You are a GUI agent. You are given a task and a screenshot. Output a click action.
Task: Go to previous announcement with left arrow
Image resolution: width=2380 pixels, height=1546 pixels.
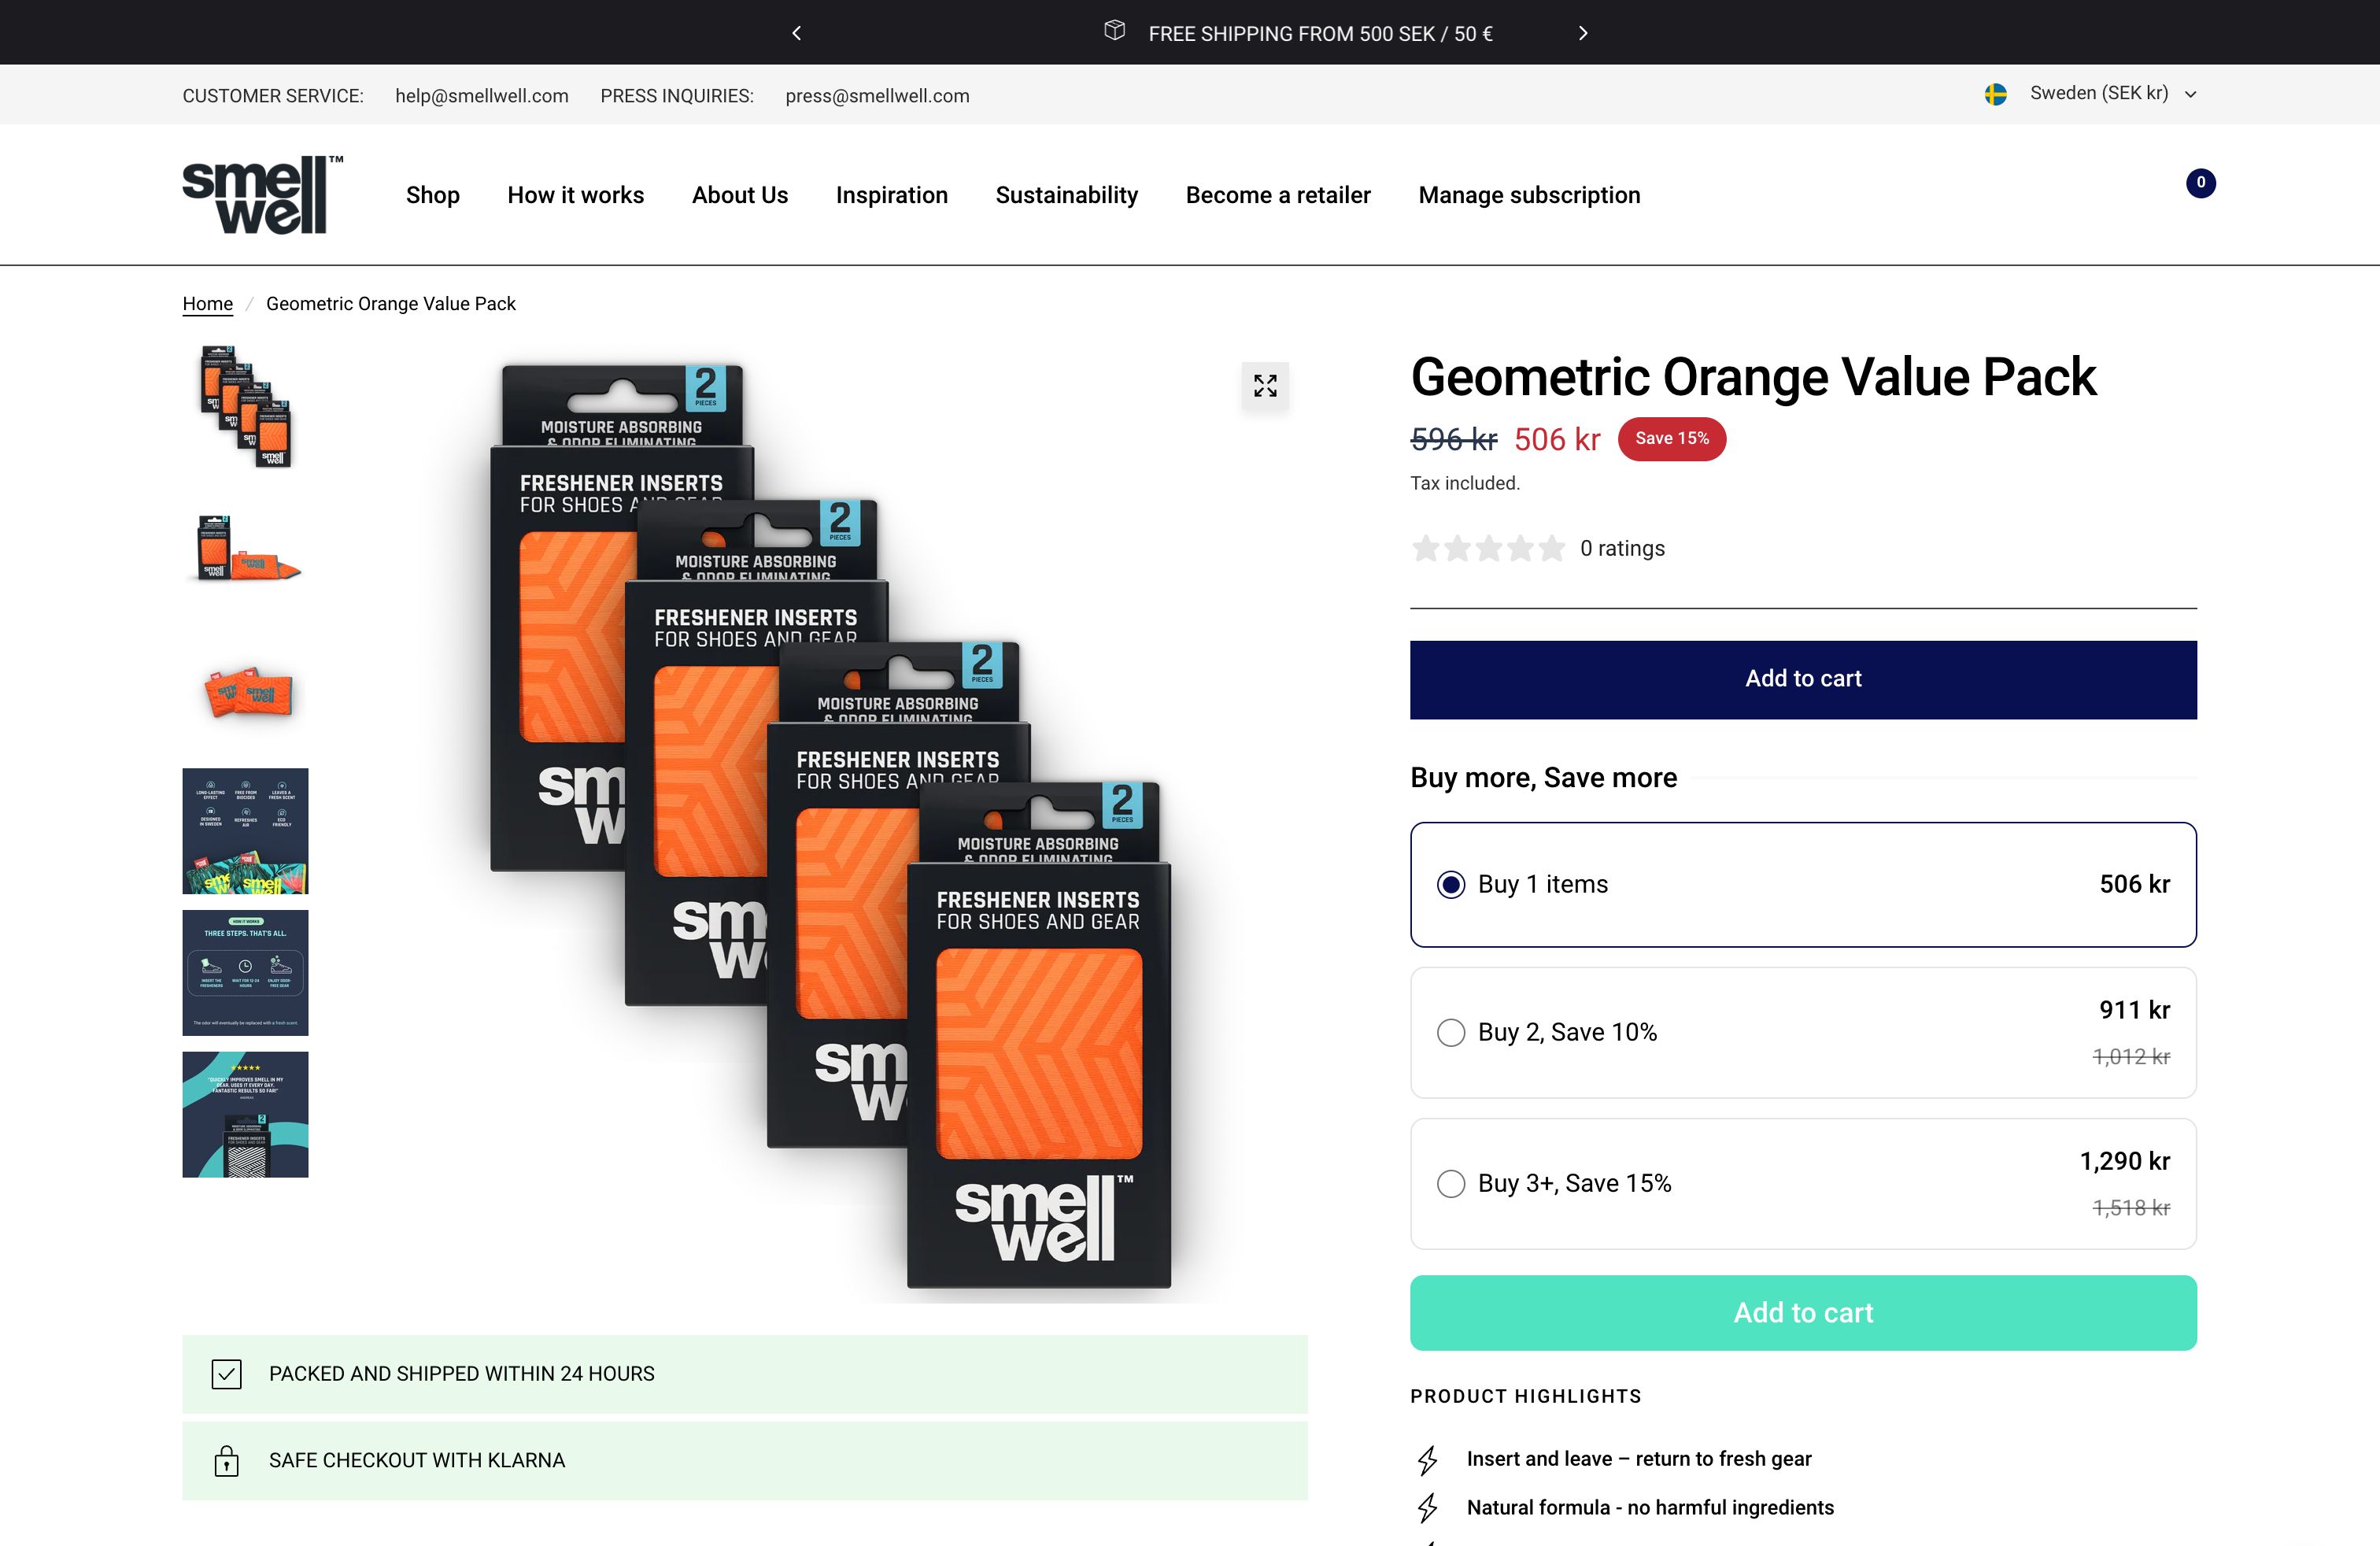tap(797, 33)
